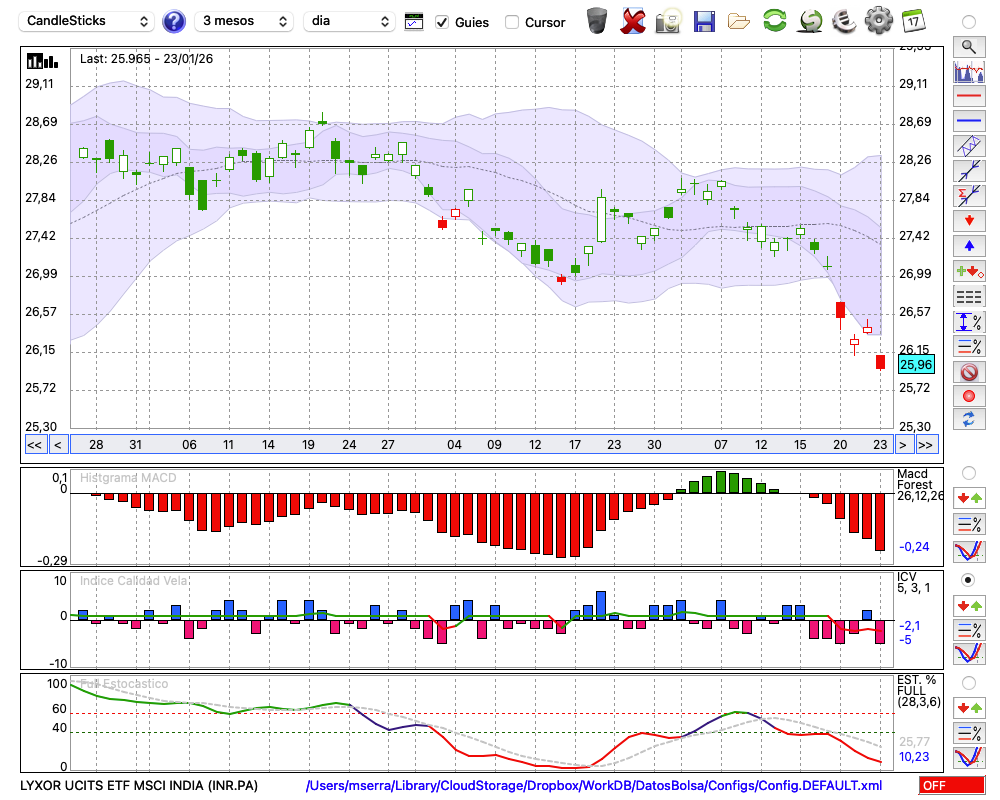Click the date 20 marker on timeline
The image size is (1000, 800).
pos(840,445)
